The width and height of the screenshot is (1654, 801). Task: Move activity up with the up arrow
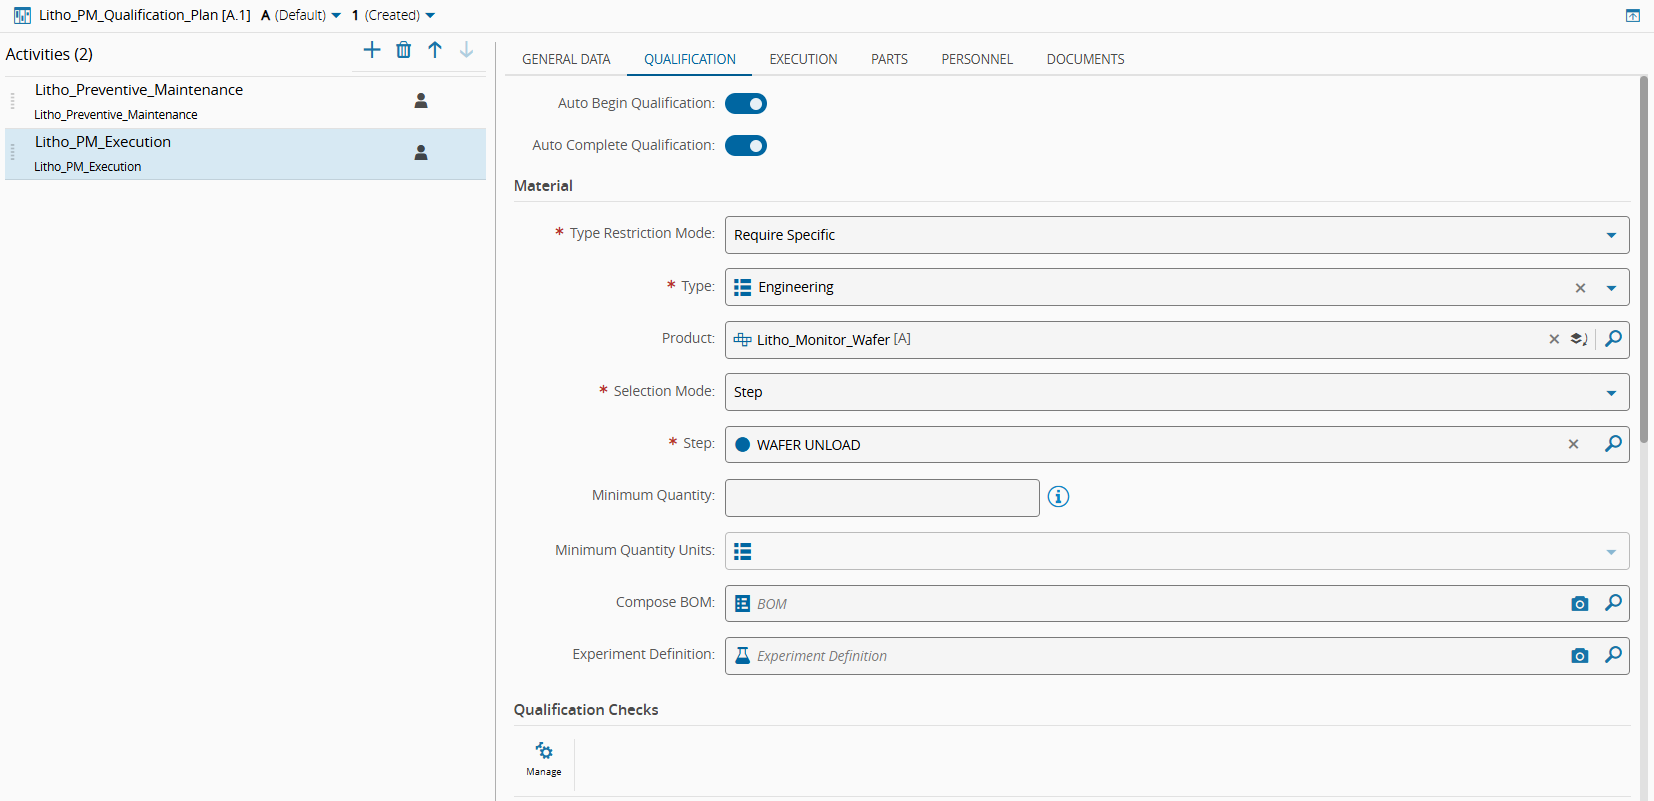pyautogui.click(x=435, y=50)
